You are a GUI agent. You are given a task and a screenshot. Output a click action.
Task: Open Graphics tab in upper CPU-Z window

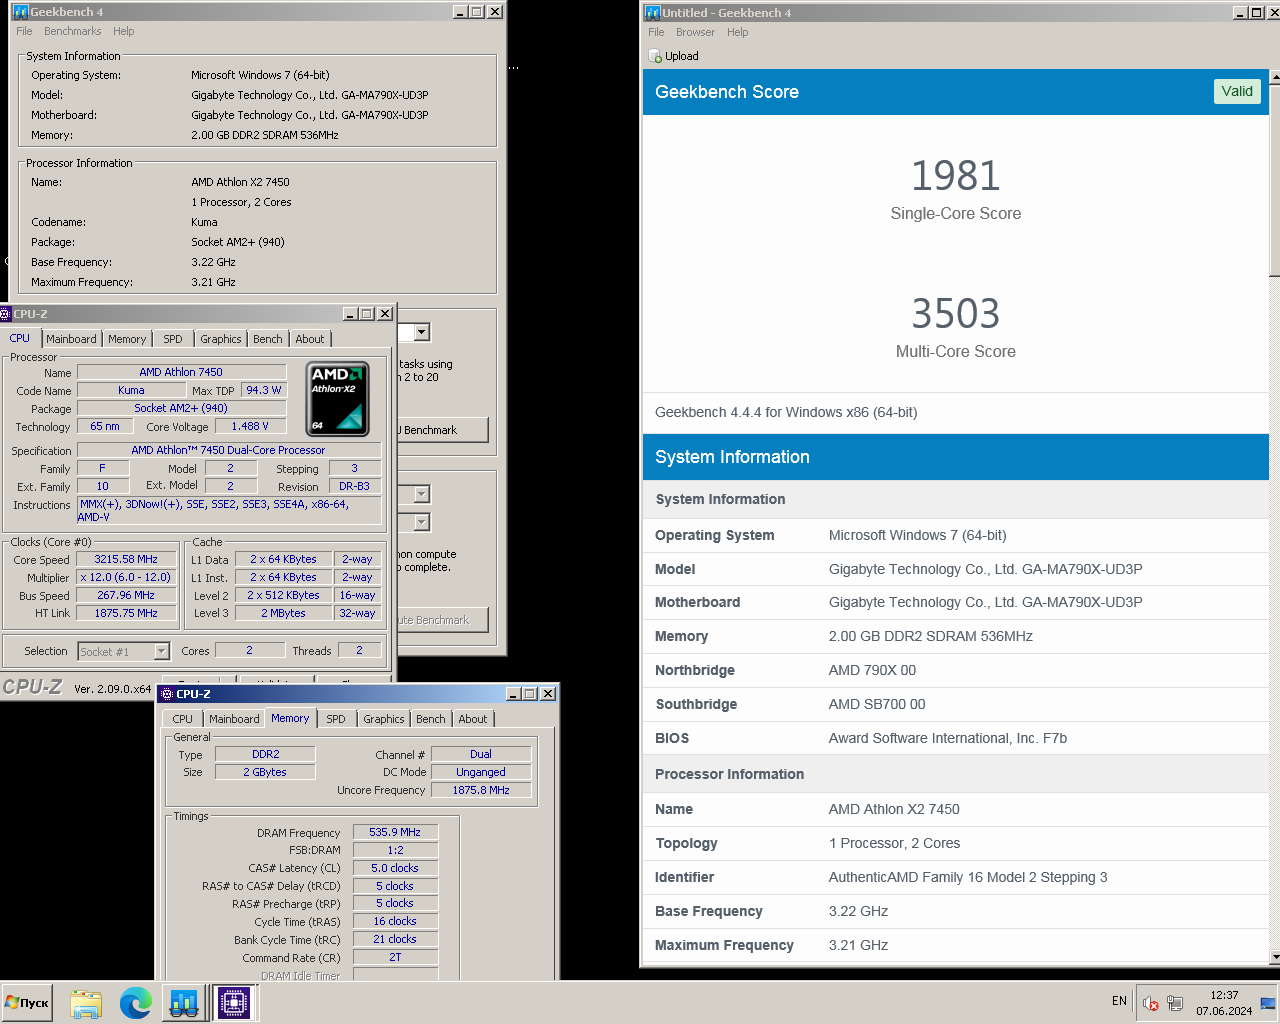tap(220, 339)
